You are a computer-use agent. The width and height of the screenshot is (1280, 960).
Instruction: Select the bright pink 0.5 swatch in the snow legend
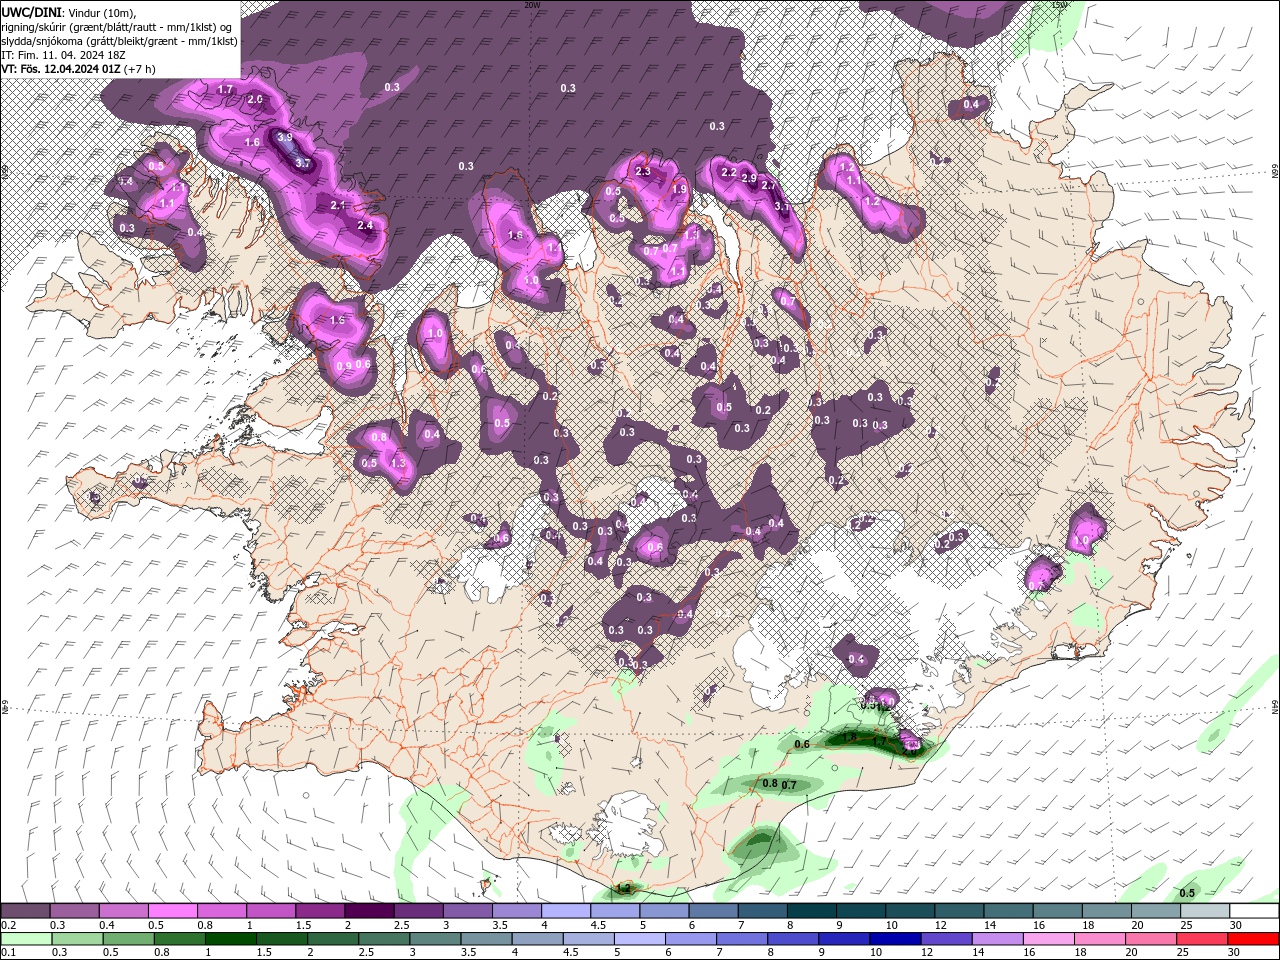coord(173,911)
